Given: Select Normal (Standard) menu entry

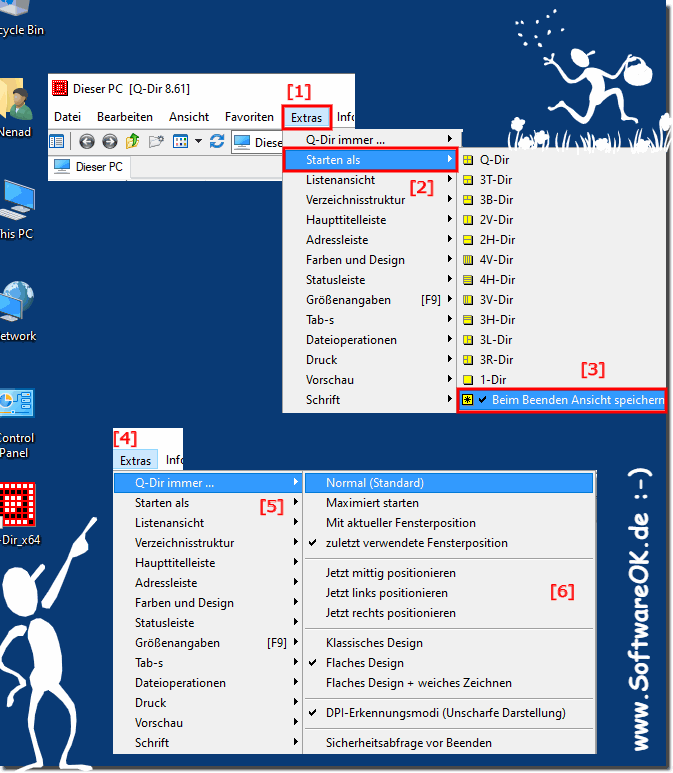Looking at the screenshot, I should coord(449,483).
